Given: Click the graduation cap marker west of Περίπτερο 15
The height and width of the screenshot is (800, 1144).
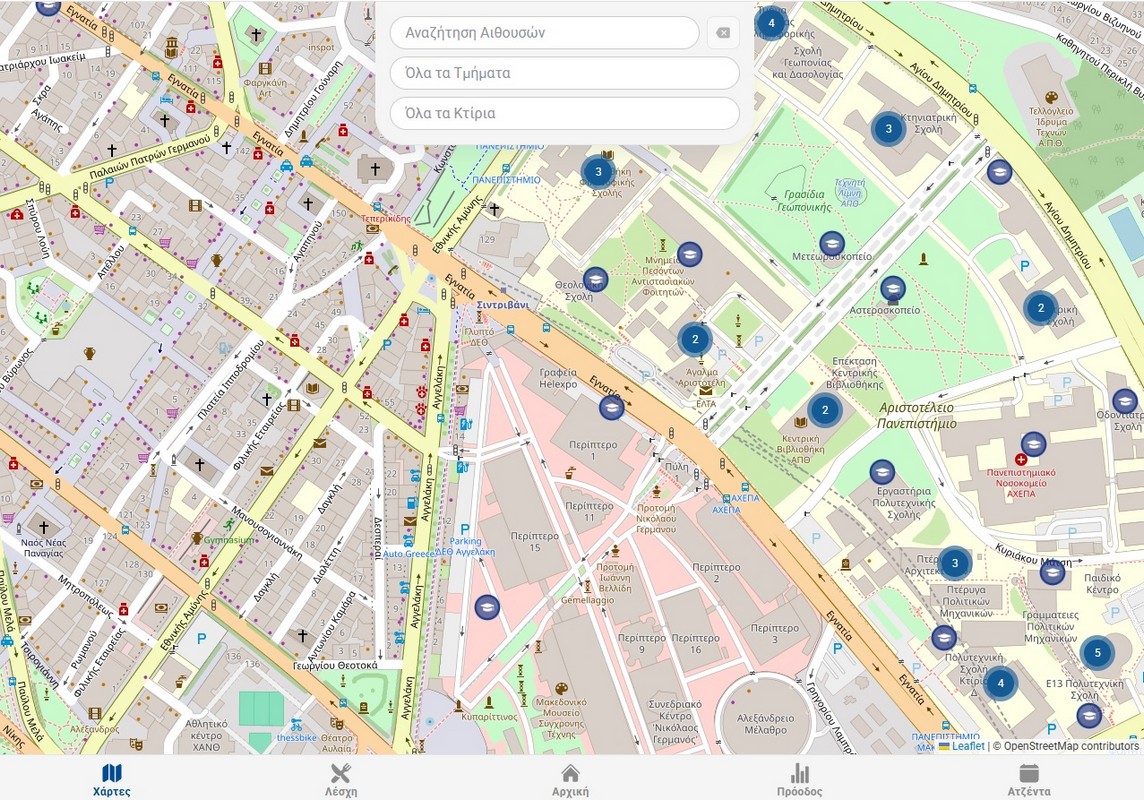Looking at the screenshot, I should click(x=487, y=607).
